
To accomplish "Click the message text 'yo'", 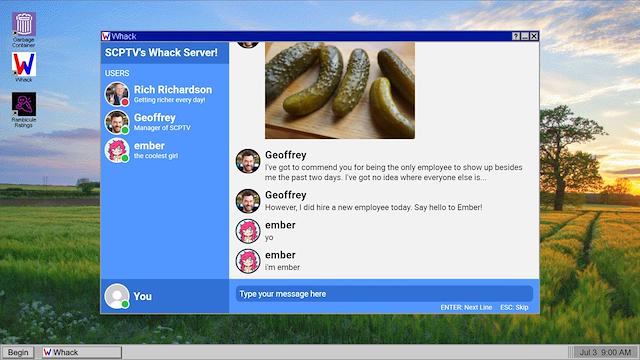I will [269, 238].
